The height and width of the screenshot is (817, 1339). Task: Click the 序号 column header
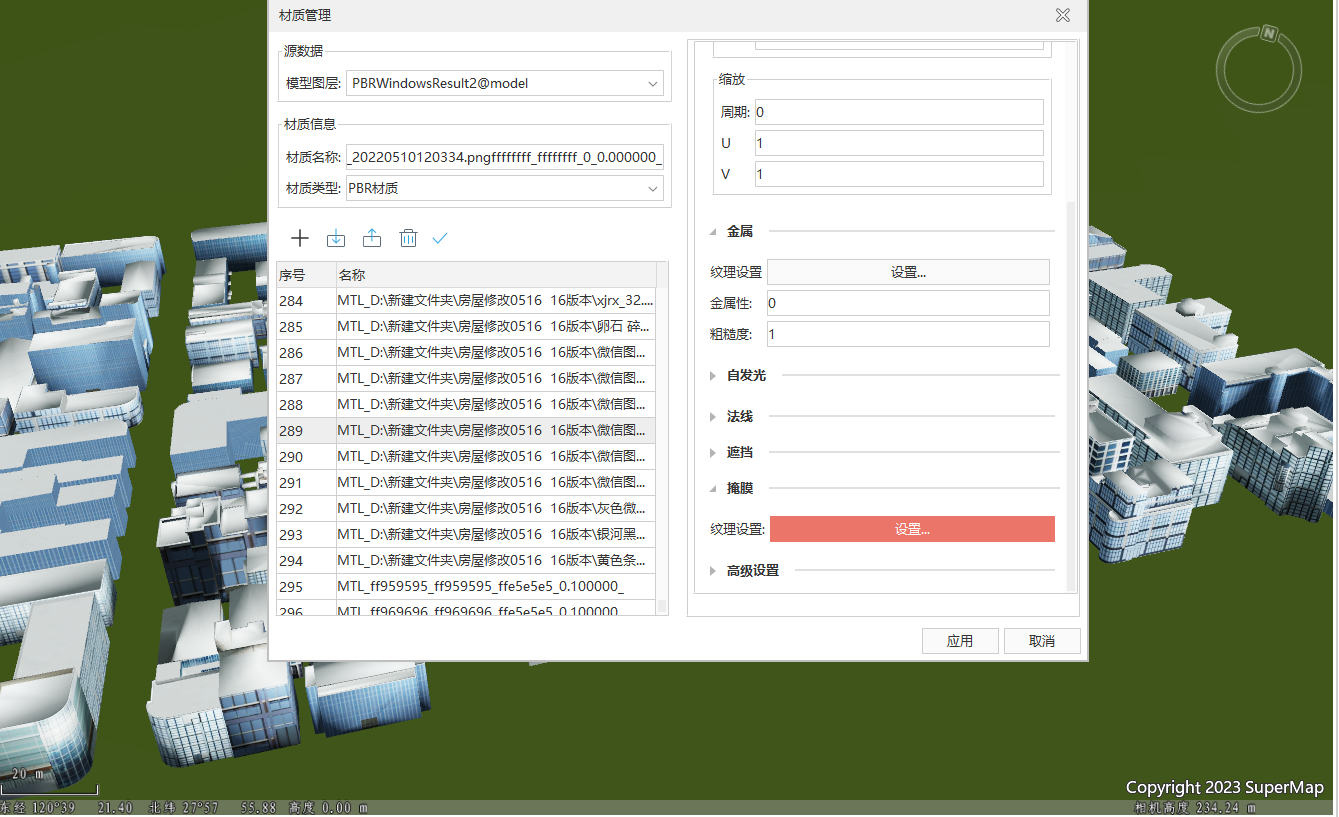[x=306, y=275]
